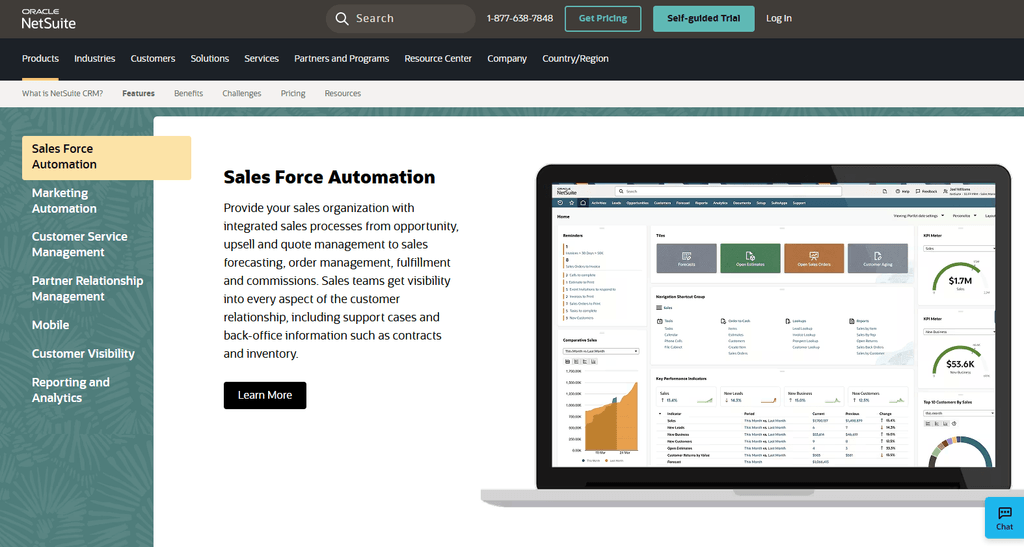Select the Pricing sub-navigation tab

click(x=293, y=93)
